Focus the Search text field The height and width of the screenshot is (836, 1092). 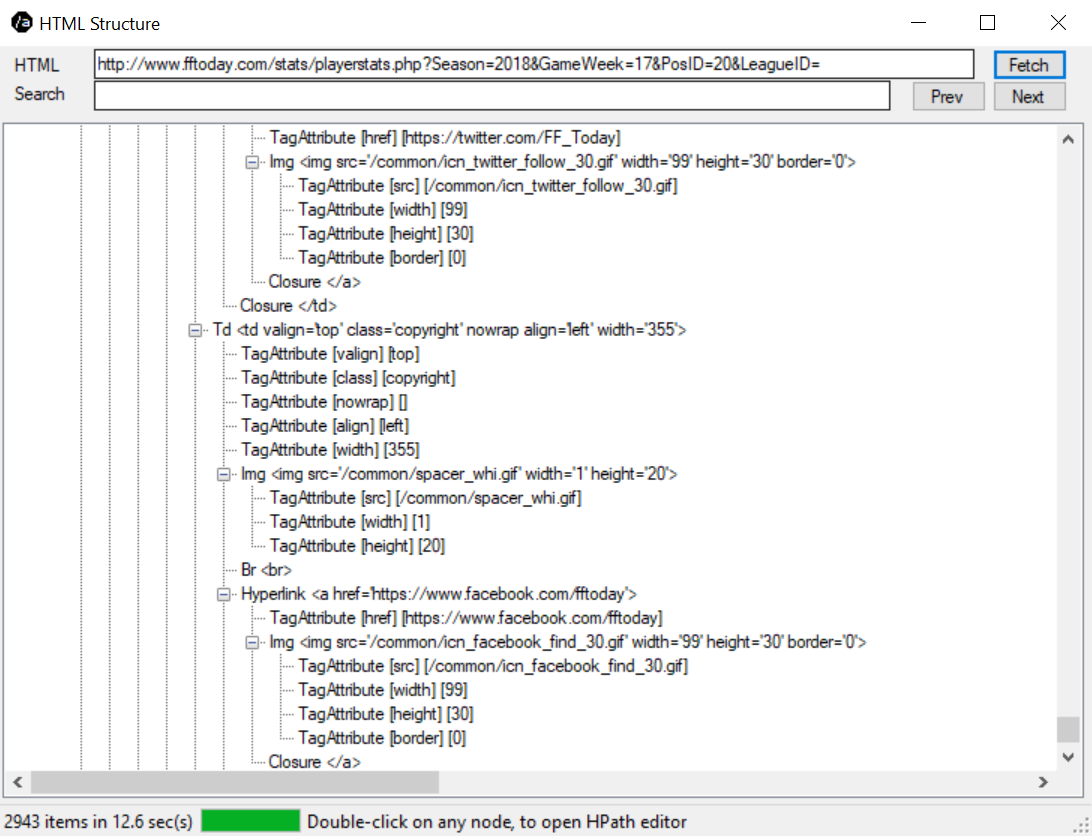pos(492,95)
